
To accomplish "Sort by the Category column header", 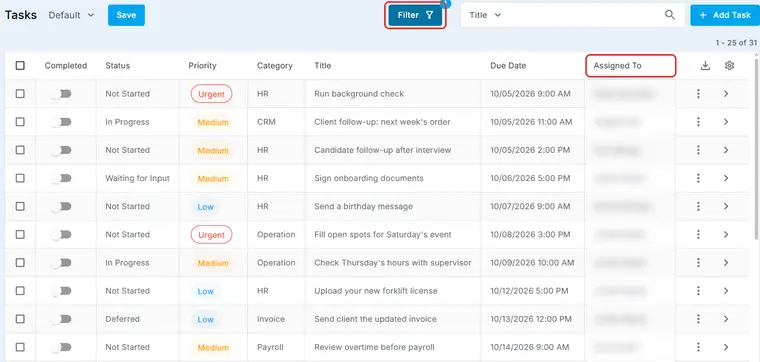I will pyautogui.click(x=275, y=65).
